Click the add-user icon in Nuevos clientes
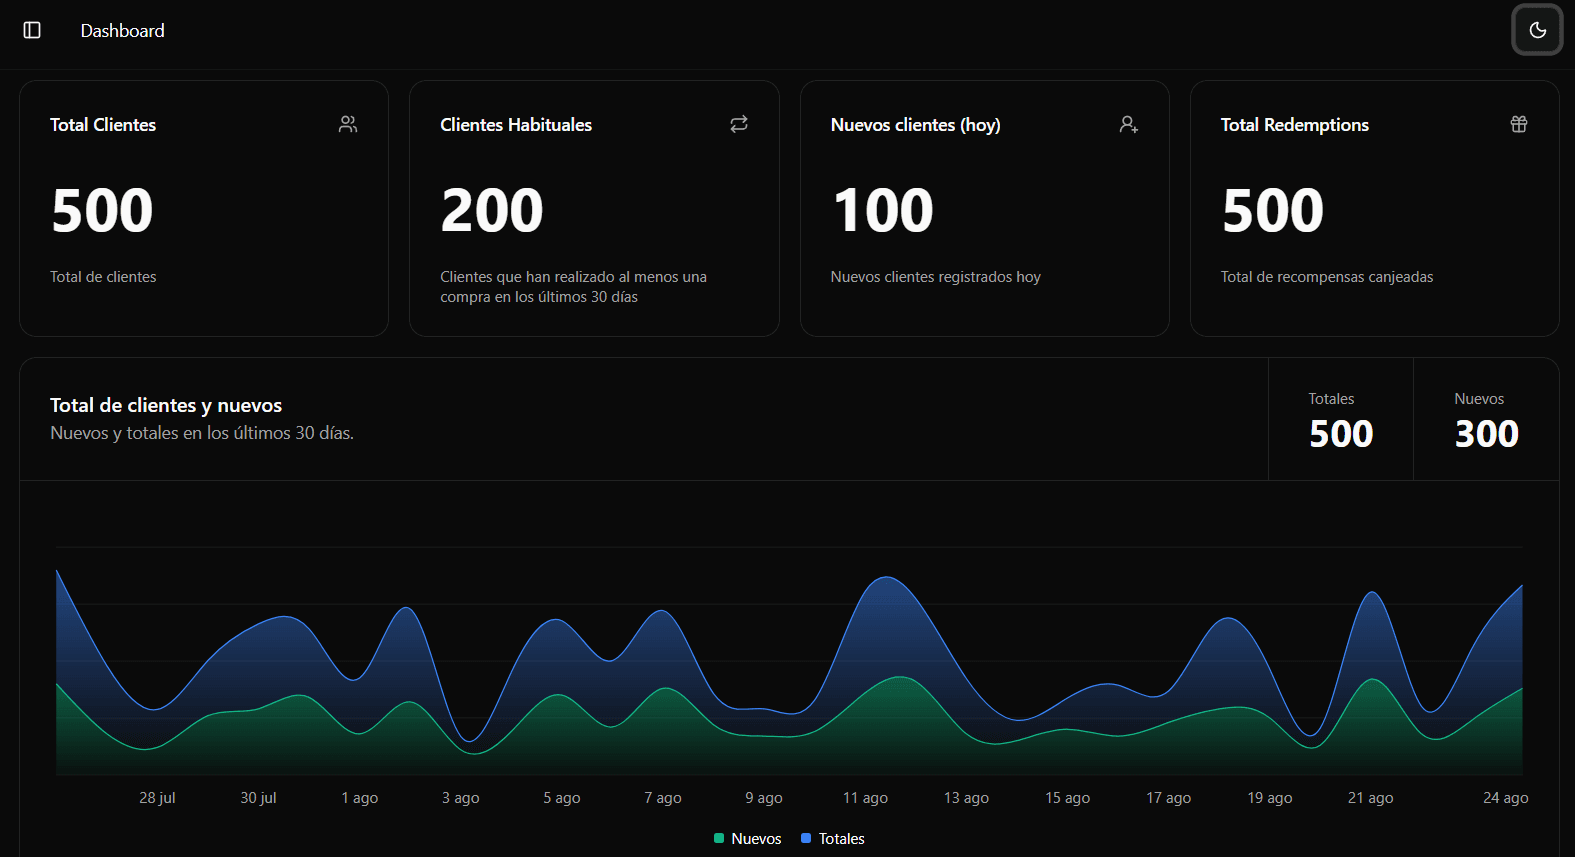 (1129, 124)
